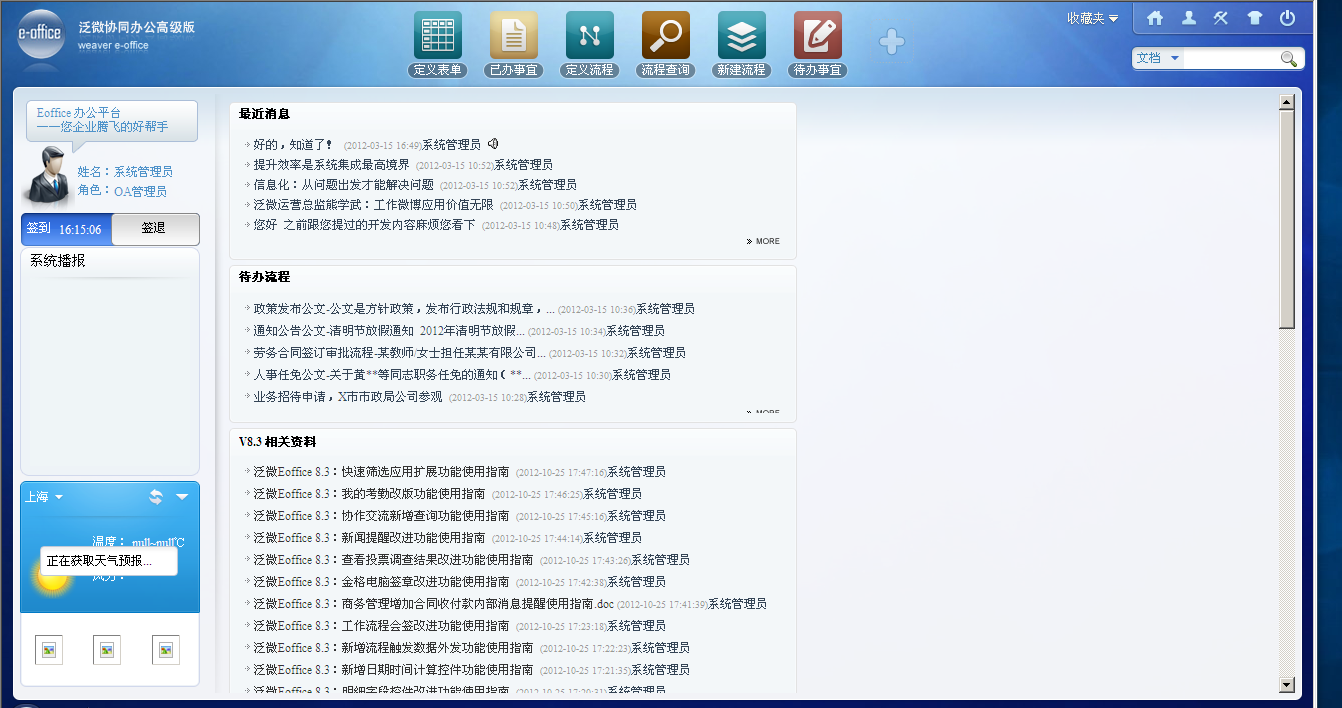Screen dimensions: 1342x708
Task: Open workflow 政策发布公文-公文是方针政策
Action: click(403, 309)
